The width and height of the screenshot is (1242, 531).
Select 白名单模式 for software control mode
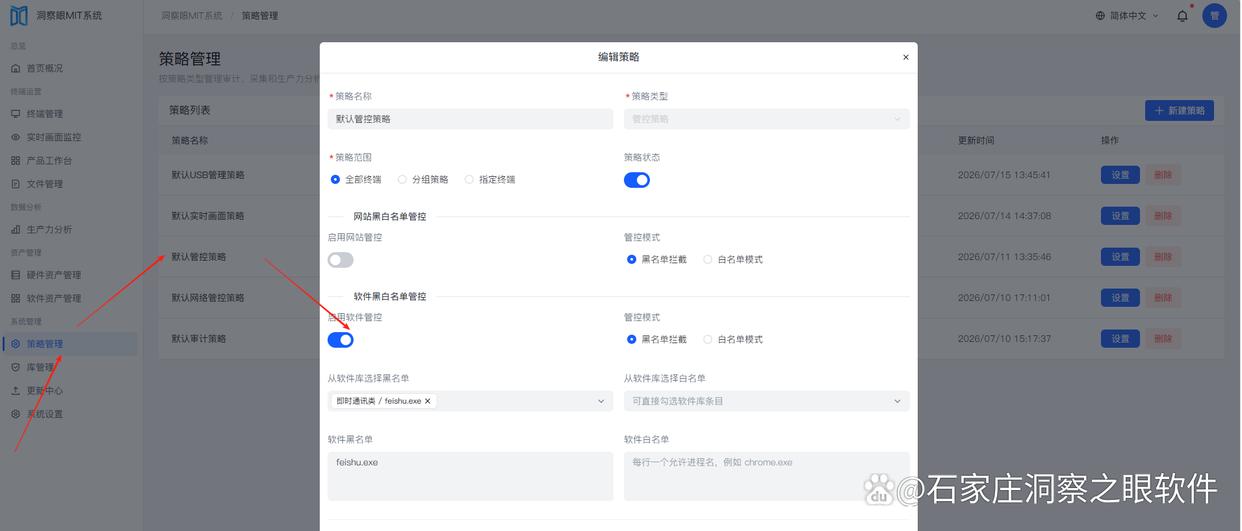tap(733, 339)
